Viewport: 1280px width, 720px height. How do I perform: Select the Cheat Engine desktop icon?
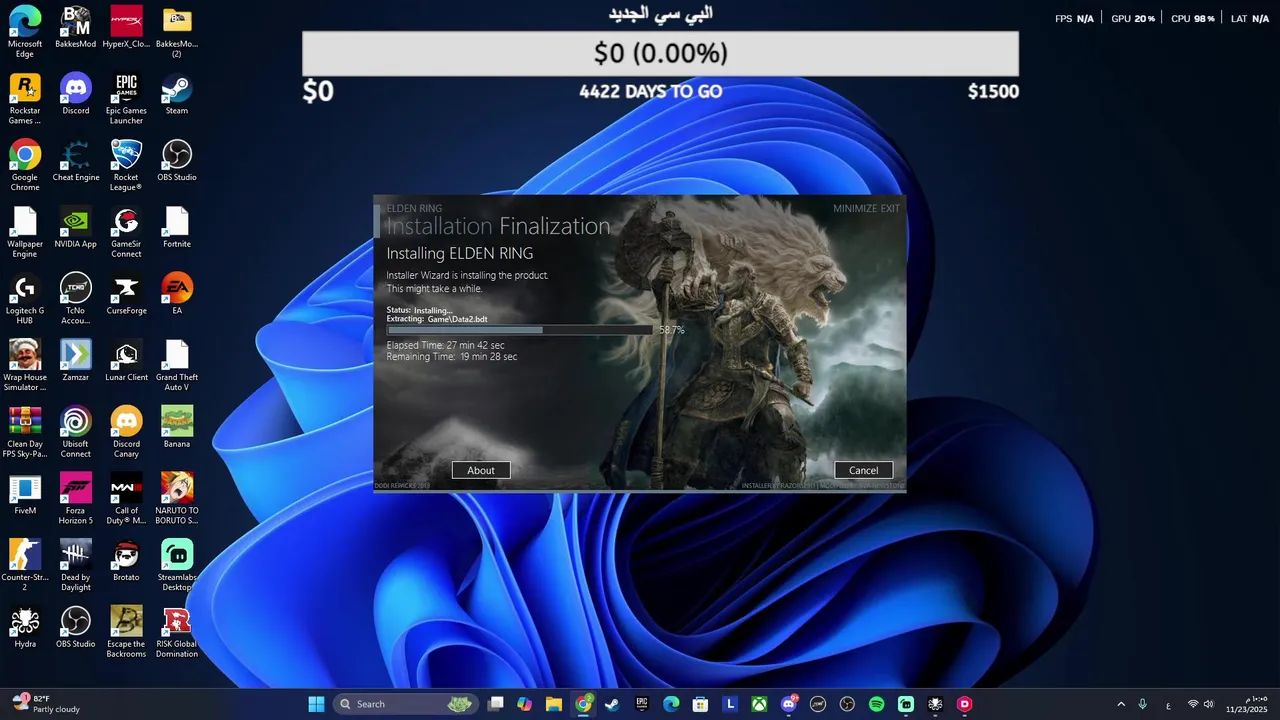pyautogui.click(x=76, y=160)
